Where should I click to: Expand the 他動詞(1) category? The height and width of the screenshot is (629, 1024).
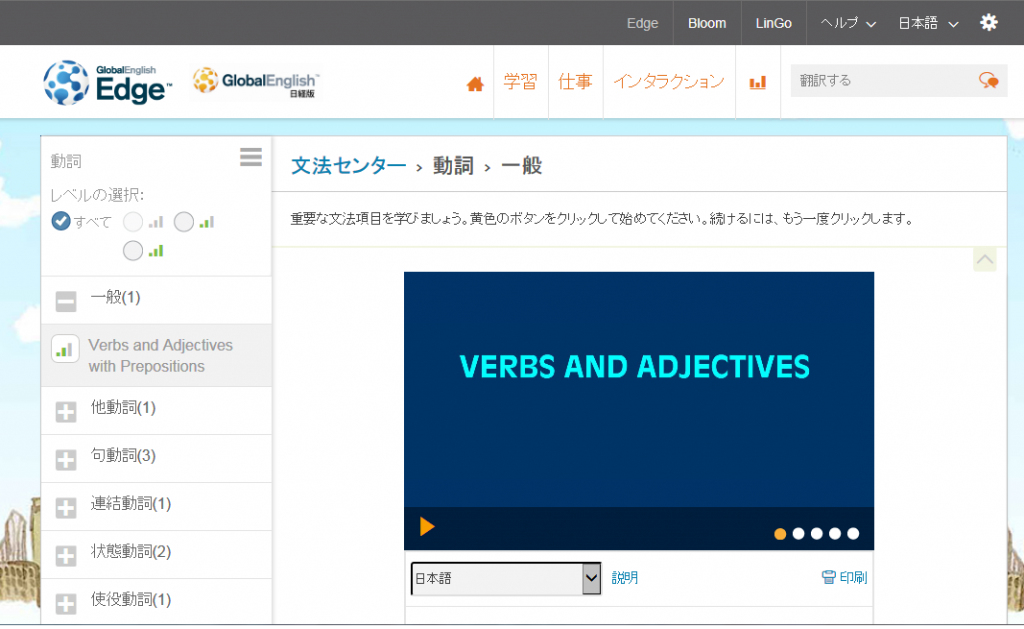pos(65,411)
